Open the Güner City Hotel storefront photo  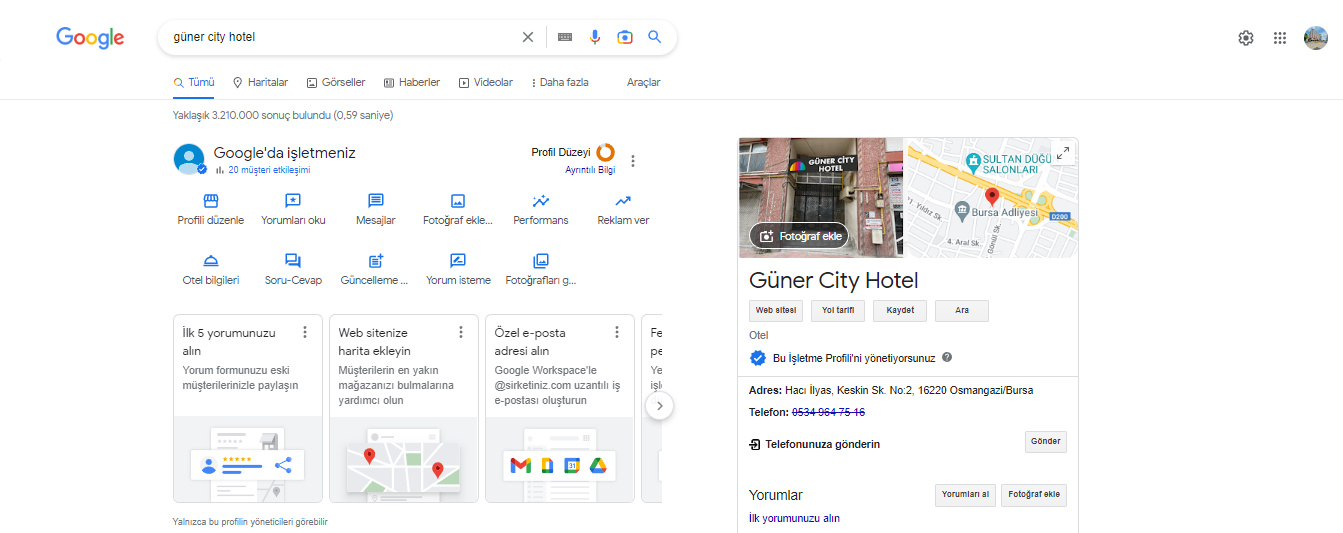[821, 197]
